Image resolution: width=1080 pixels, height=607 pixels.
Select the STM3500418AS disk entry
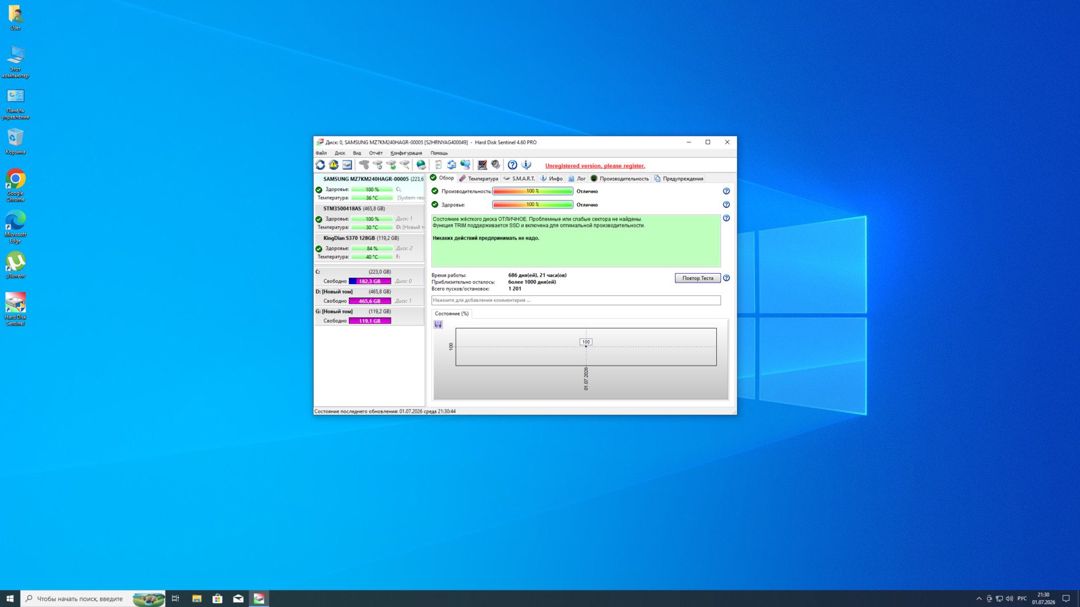370,218
